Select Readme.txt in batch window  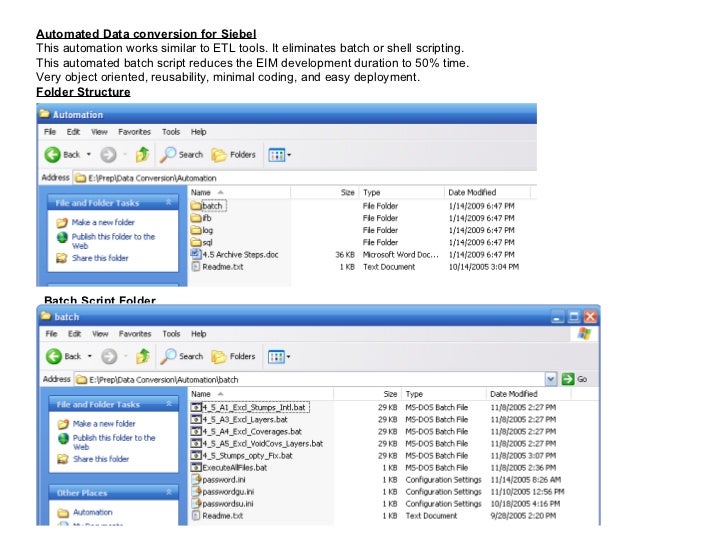pos(217,516)
